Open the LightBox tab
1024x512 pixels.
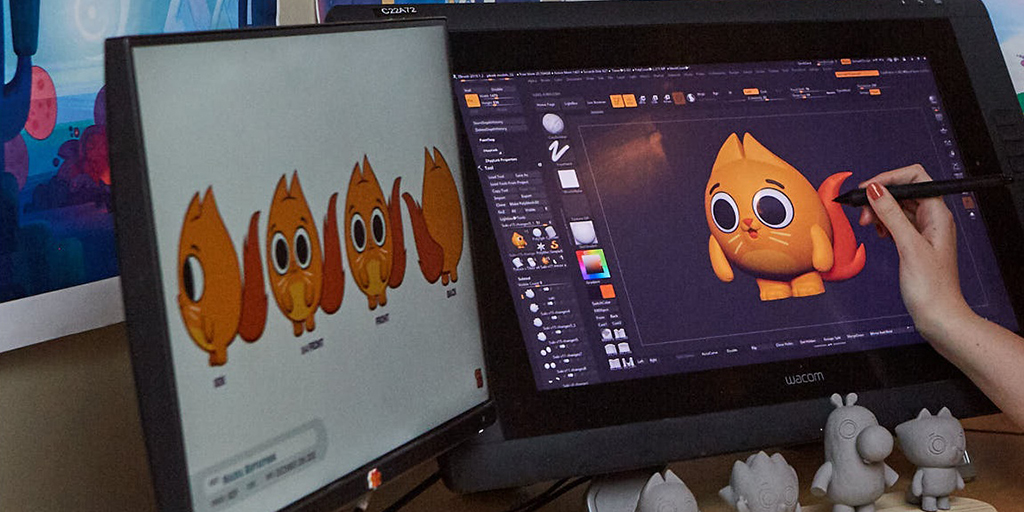571,102
